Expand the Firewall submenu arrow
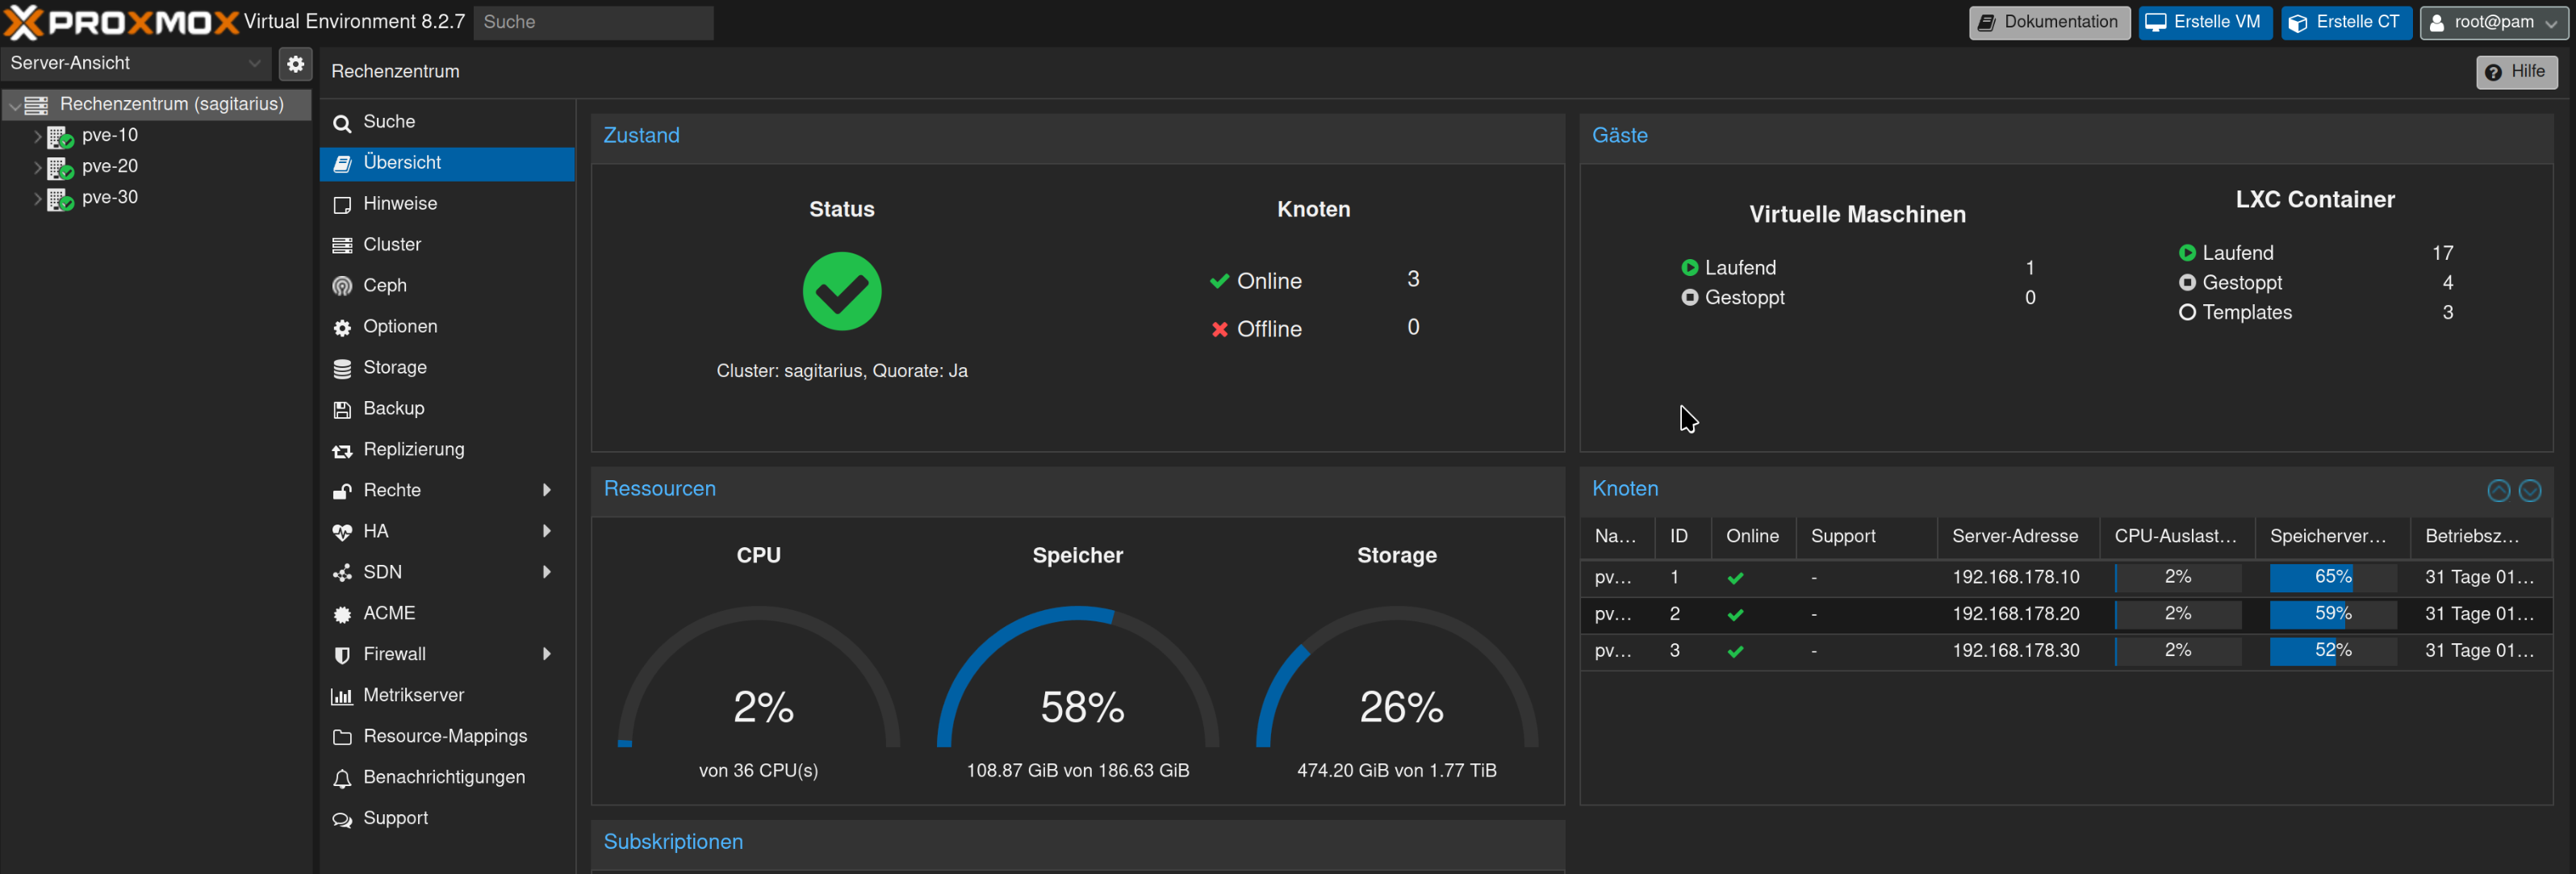Image resolution: width=2576 pixels, height=874 pixels. point(547,654)
